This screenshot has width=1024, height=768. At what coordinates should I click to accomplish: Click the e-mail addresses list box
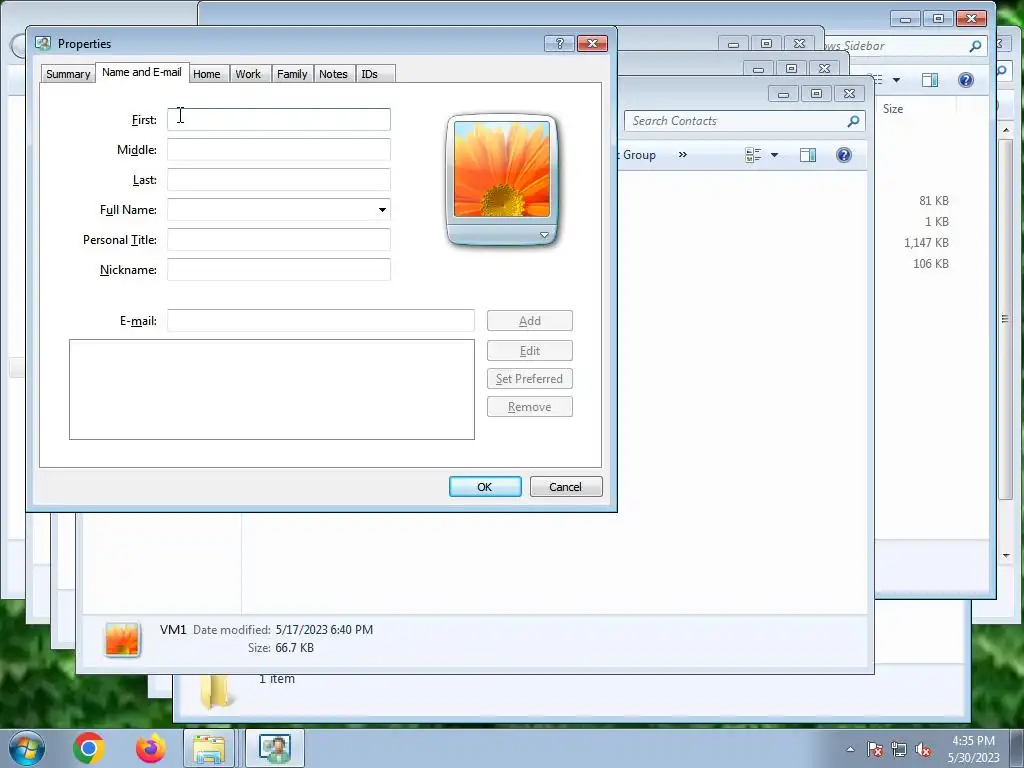(x=272, y=389)
